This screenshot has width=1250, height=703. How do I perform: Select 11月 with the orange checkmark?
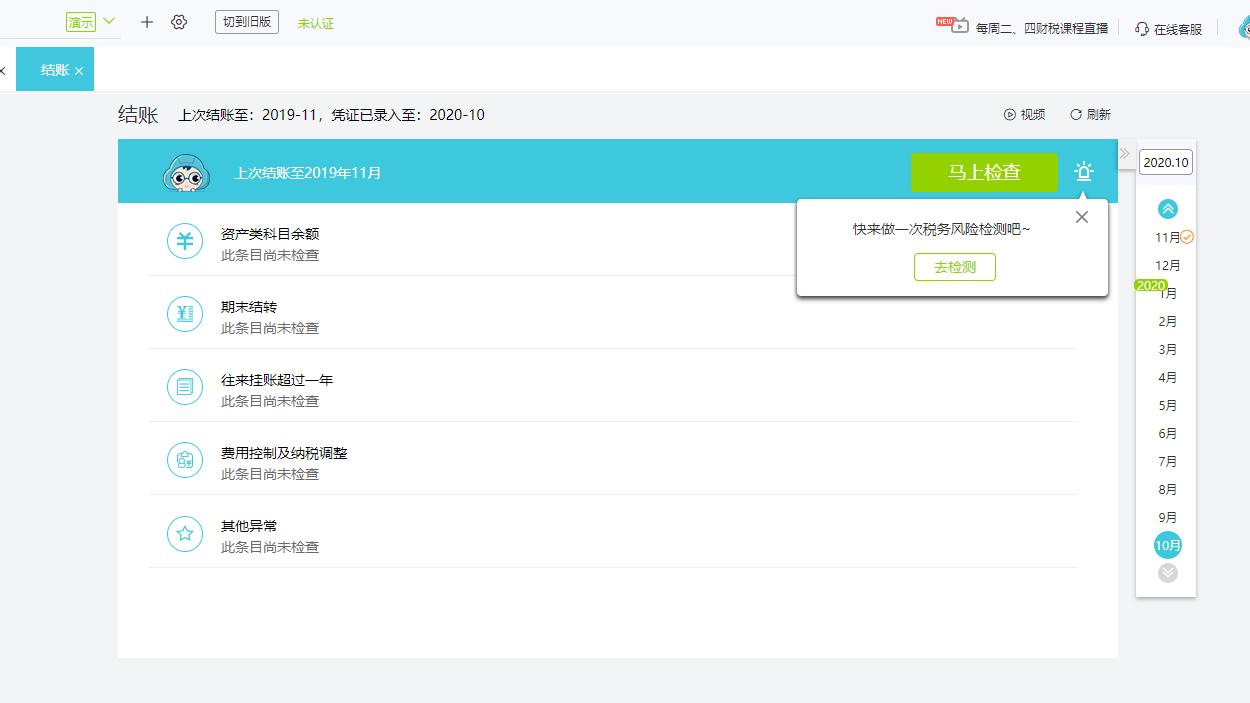pyautogui.click(x=1166, y=237)
